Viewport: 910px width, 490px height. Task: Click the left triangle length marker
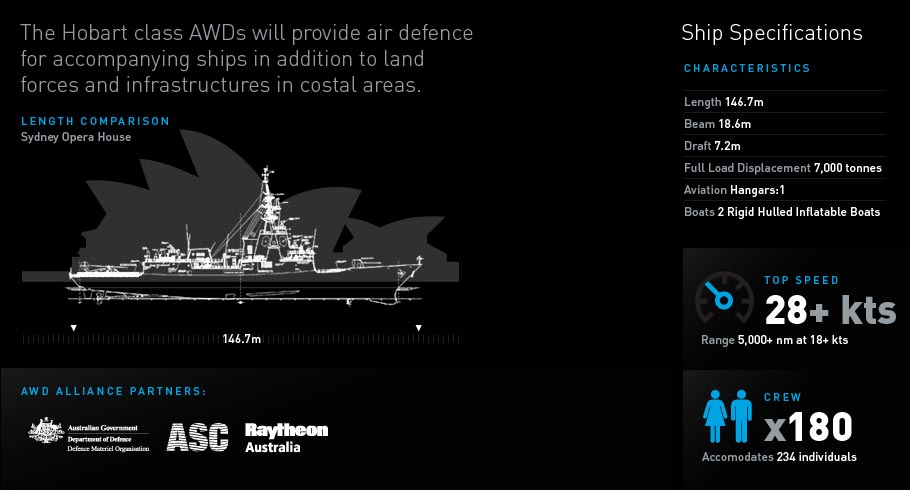point(73,327)
